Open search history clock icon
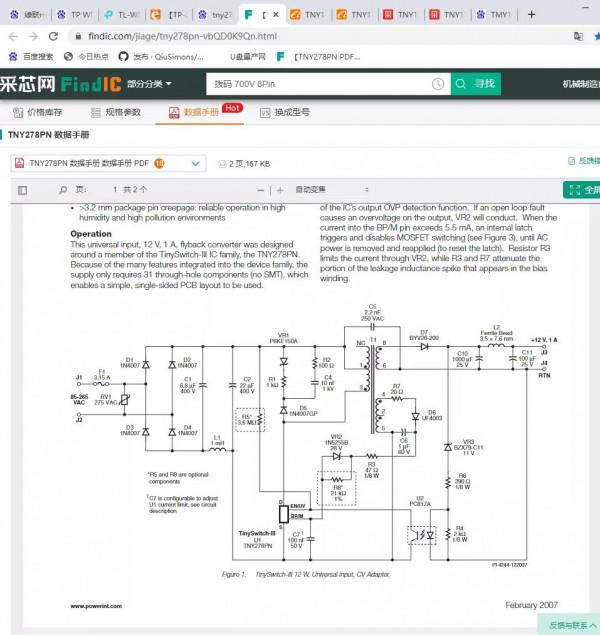 pos(438,84)
